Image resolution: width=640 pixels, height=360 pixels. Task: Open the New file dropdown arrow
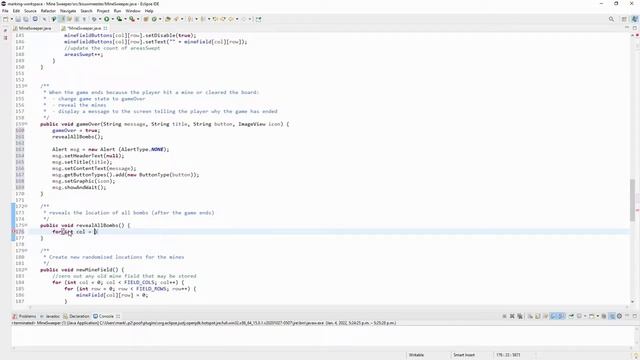11,19
